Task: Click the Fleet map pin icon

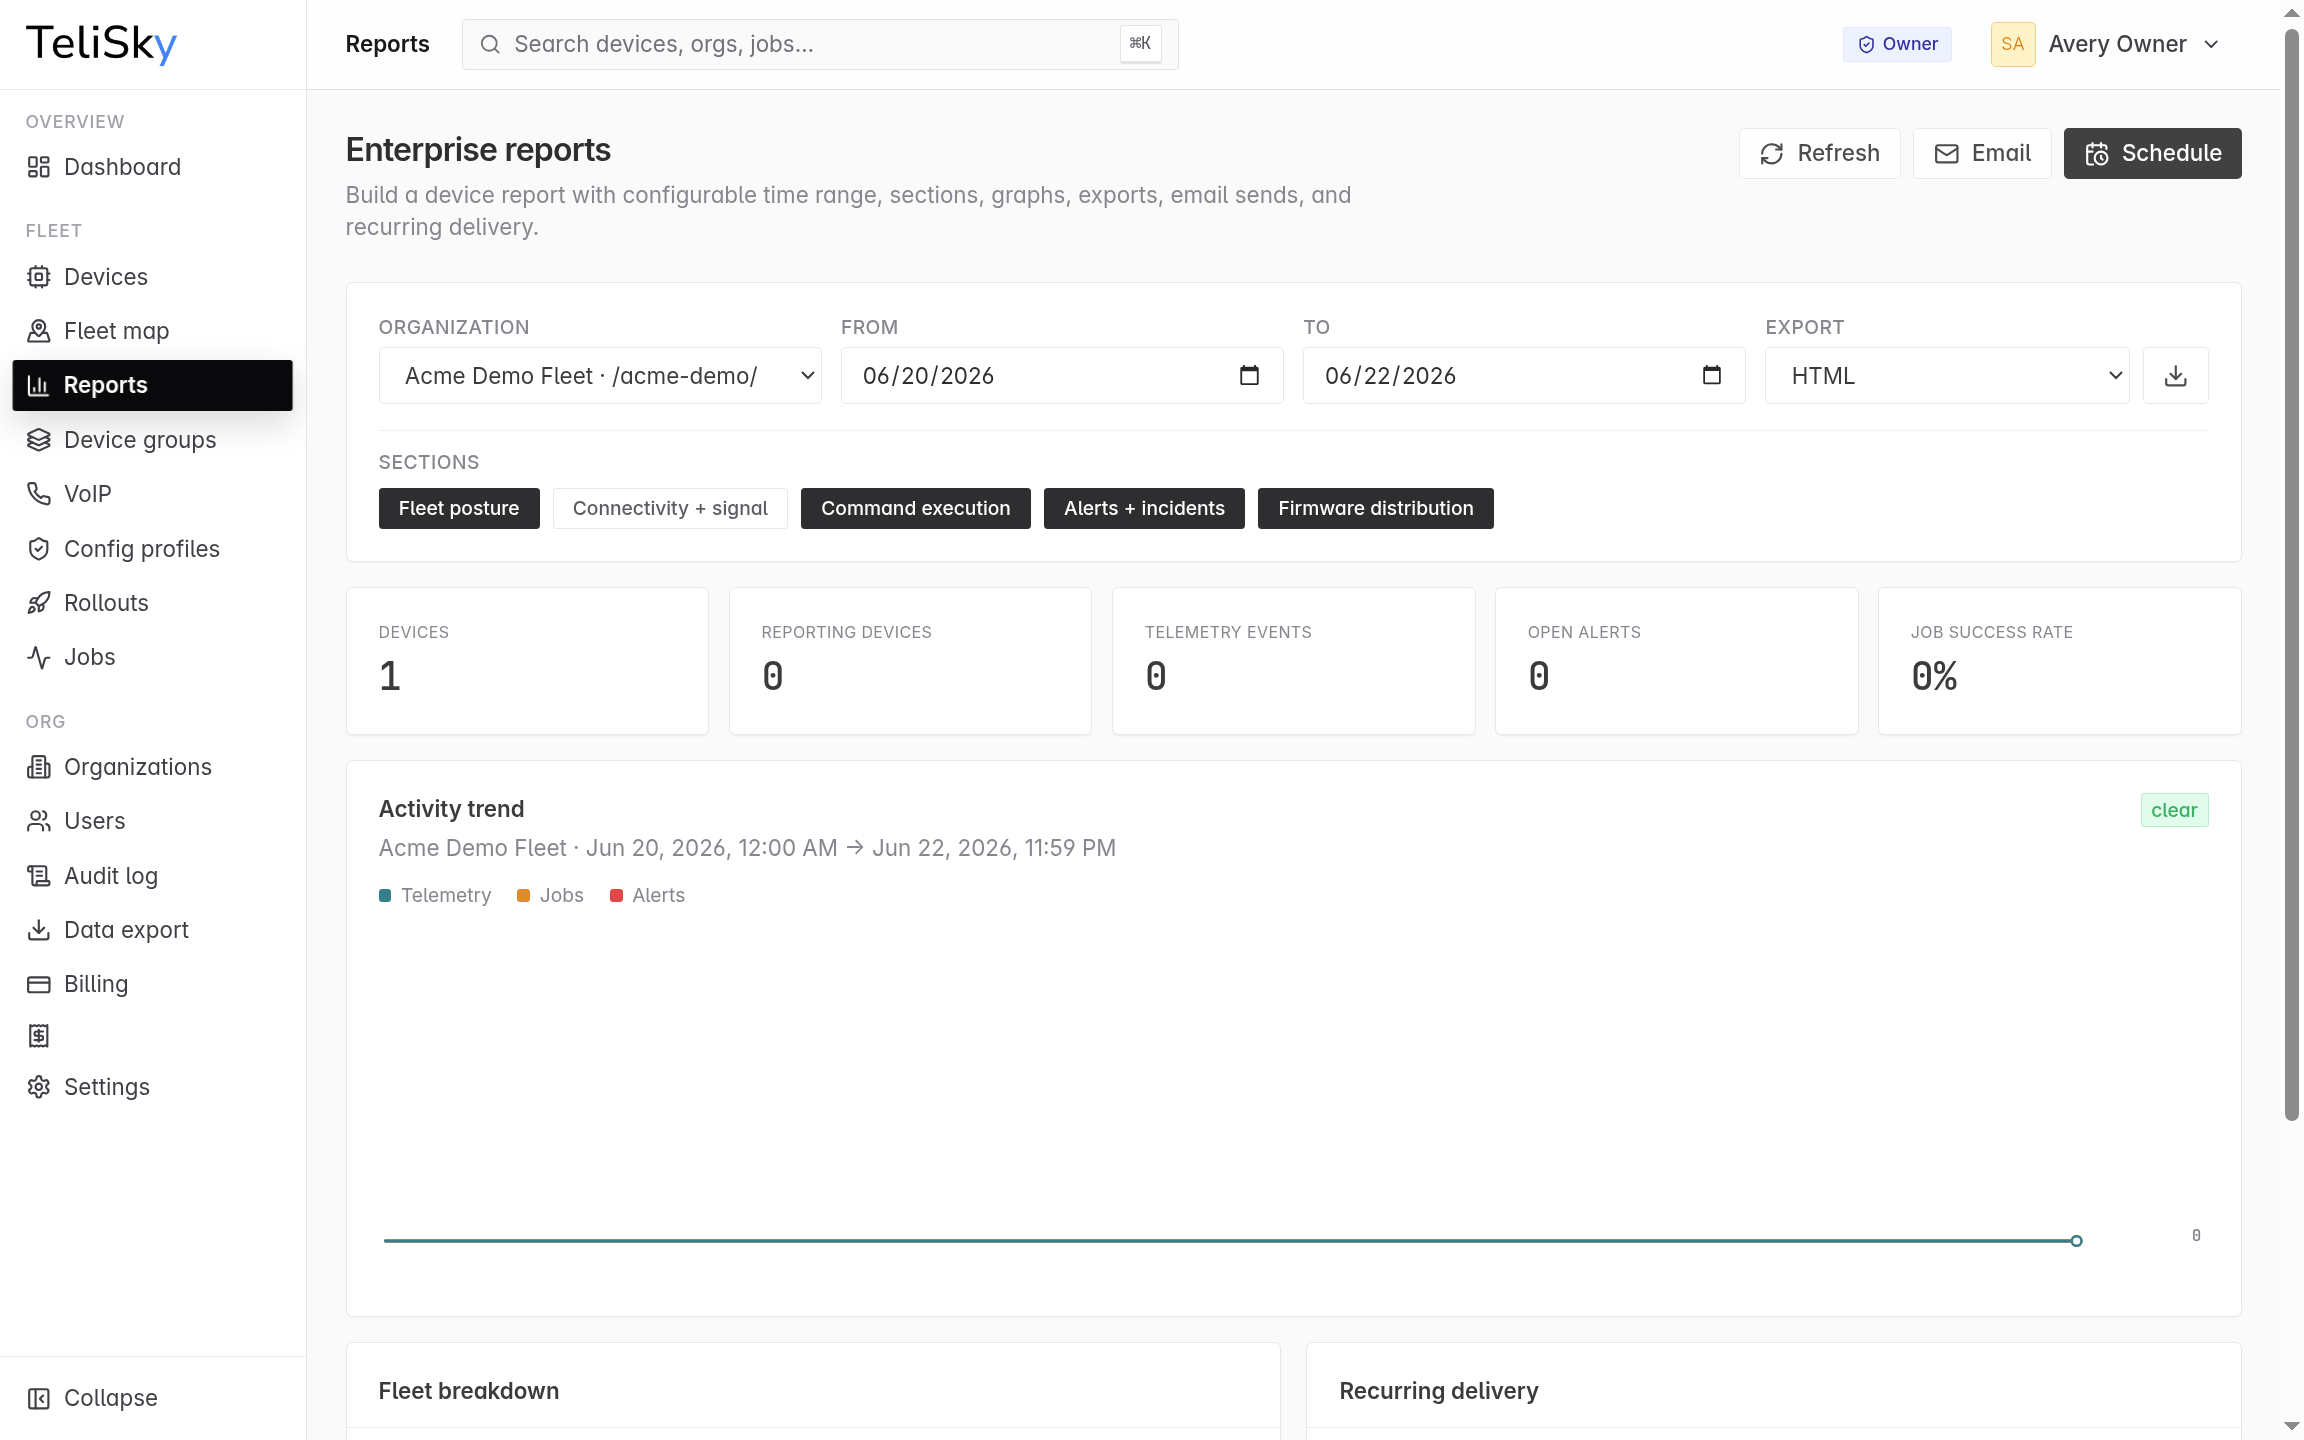Action: tap(39, 331)
